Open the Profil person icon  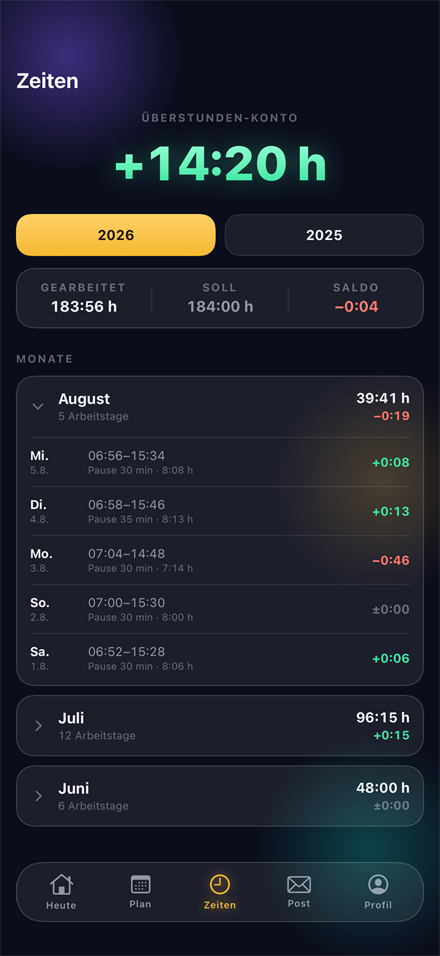(378, 884)
